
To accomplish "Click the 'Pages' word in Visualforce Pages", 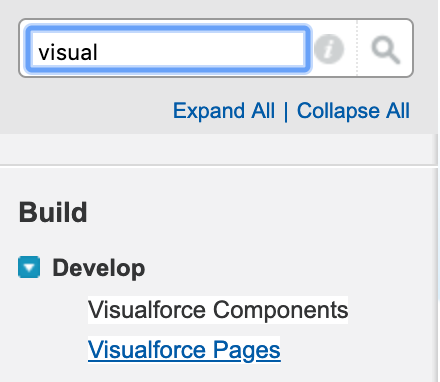I will (247, 350).
